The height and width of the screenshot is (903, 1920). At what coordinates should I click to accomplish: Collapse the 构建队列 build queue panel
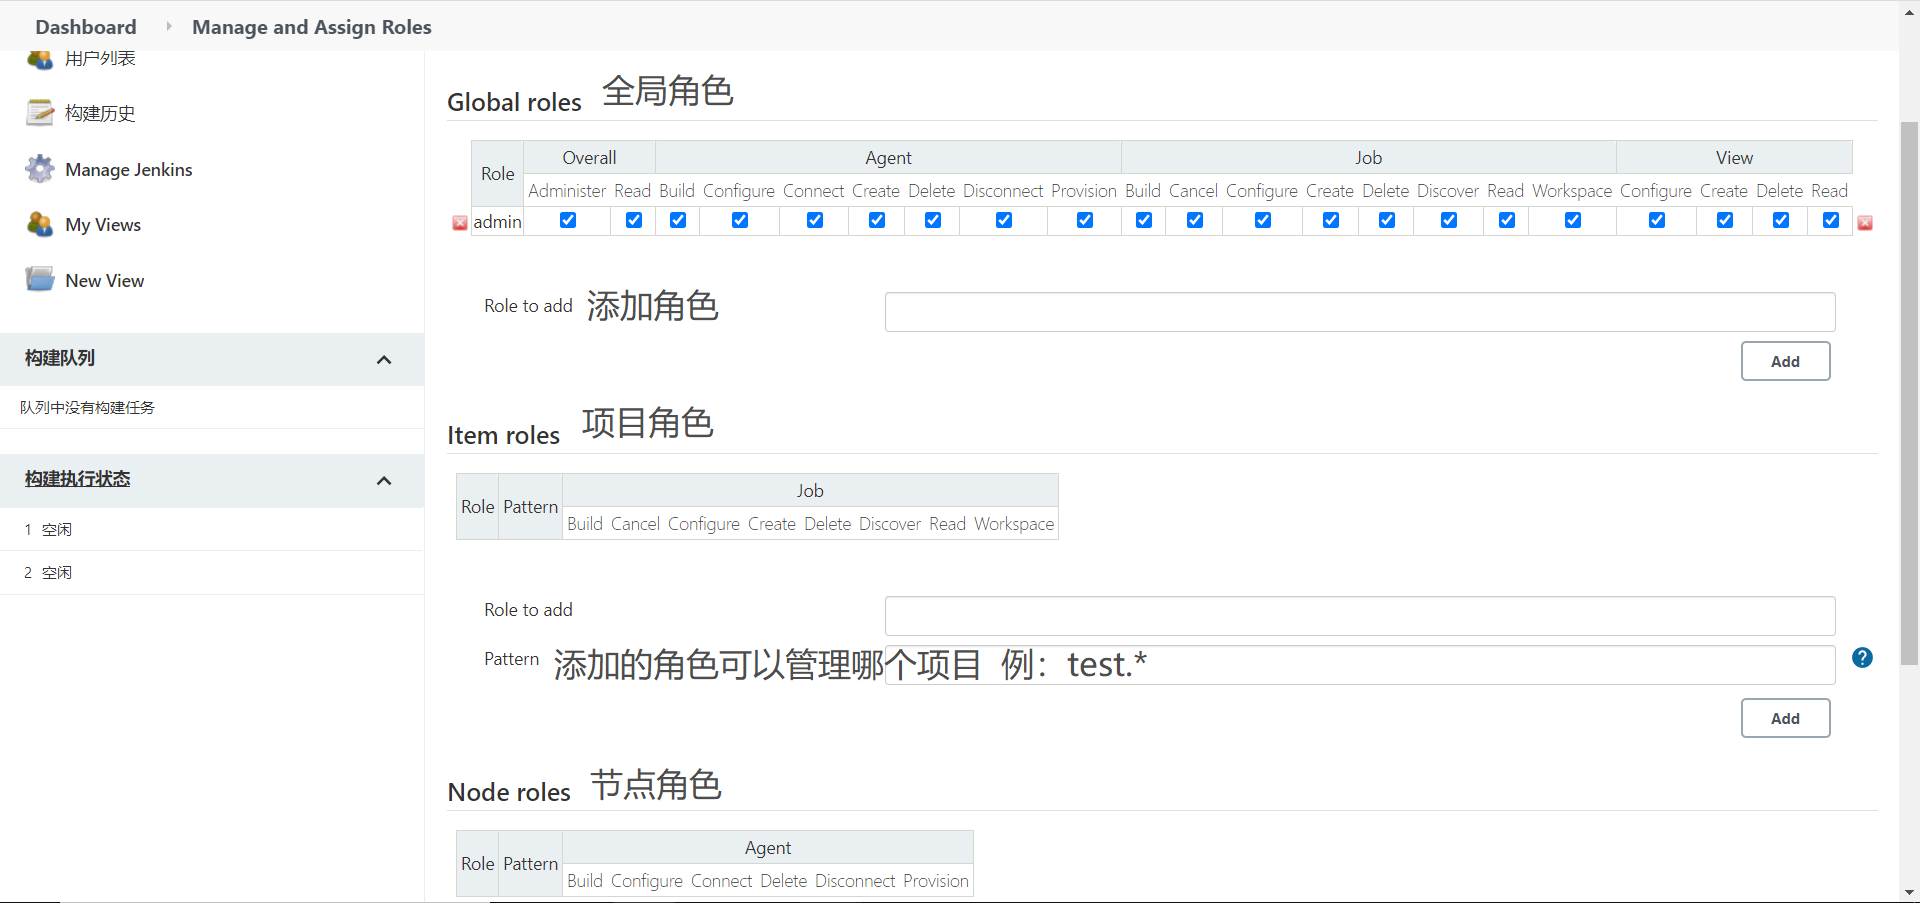[384, 360]
